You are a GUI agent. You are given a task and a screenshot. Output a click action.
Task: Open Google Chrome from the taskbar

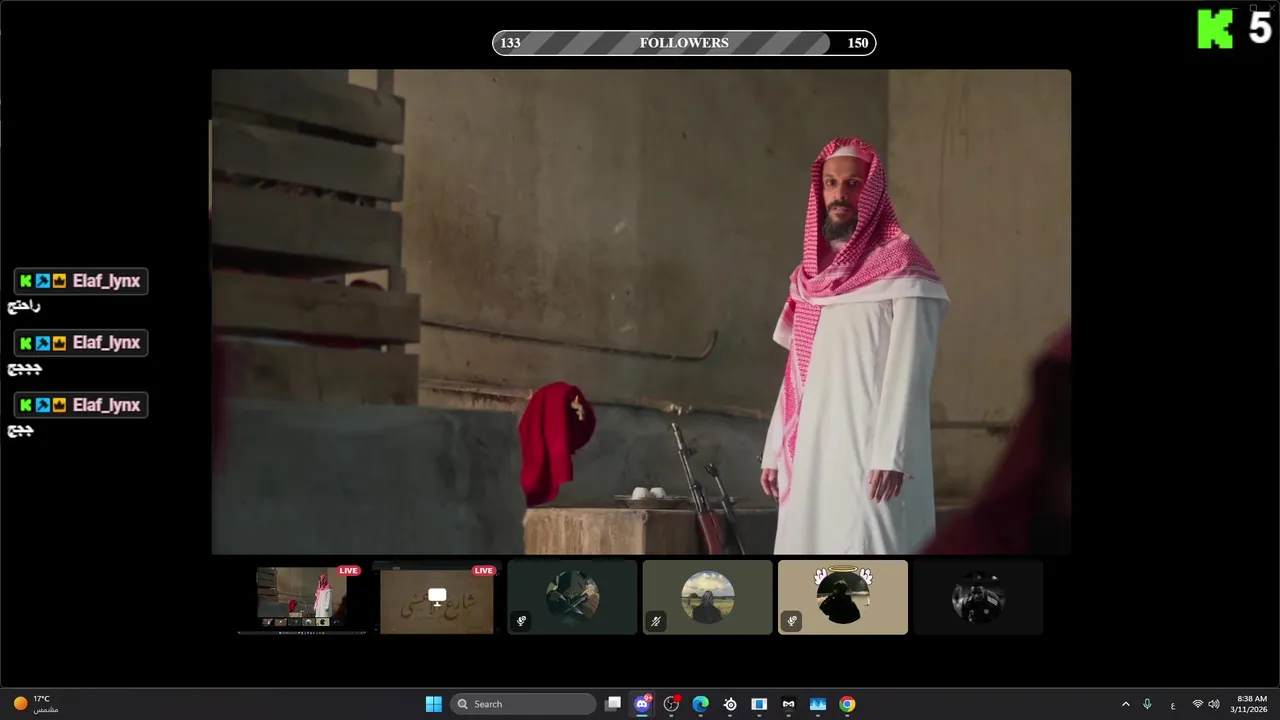(847, 704)
